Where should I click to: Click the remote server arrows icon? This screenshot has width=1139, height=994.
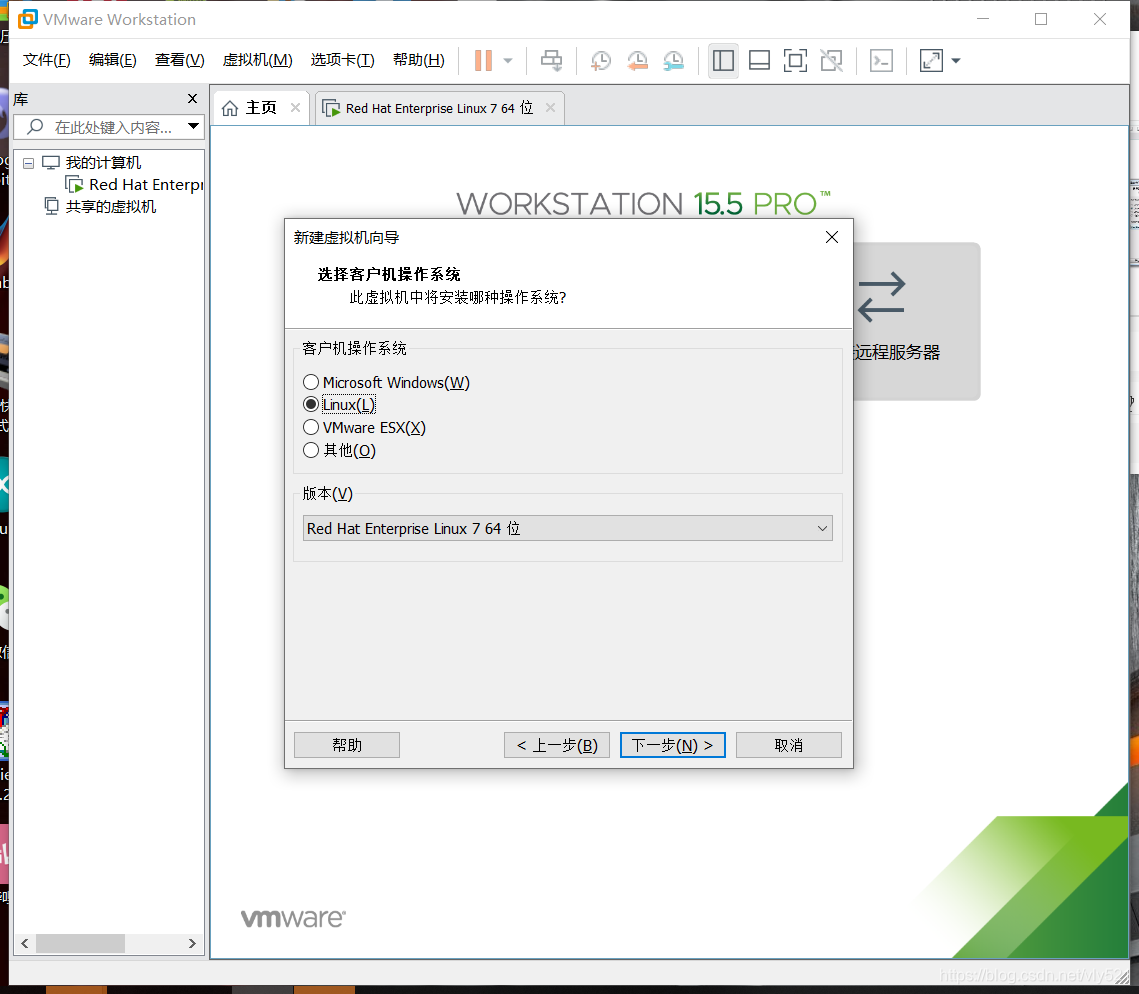[881, 297]
